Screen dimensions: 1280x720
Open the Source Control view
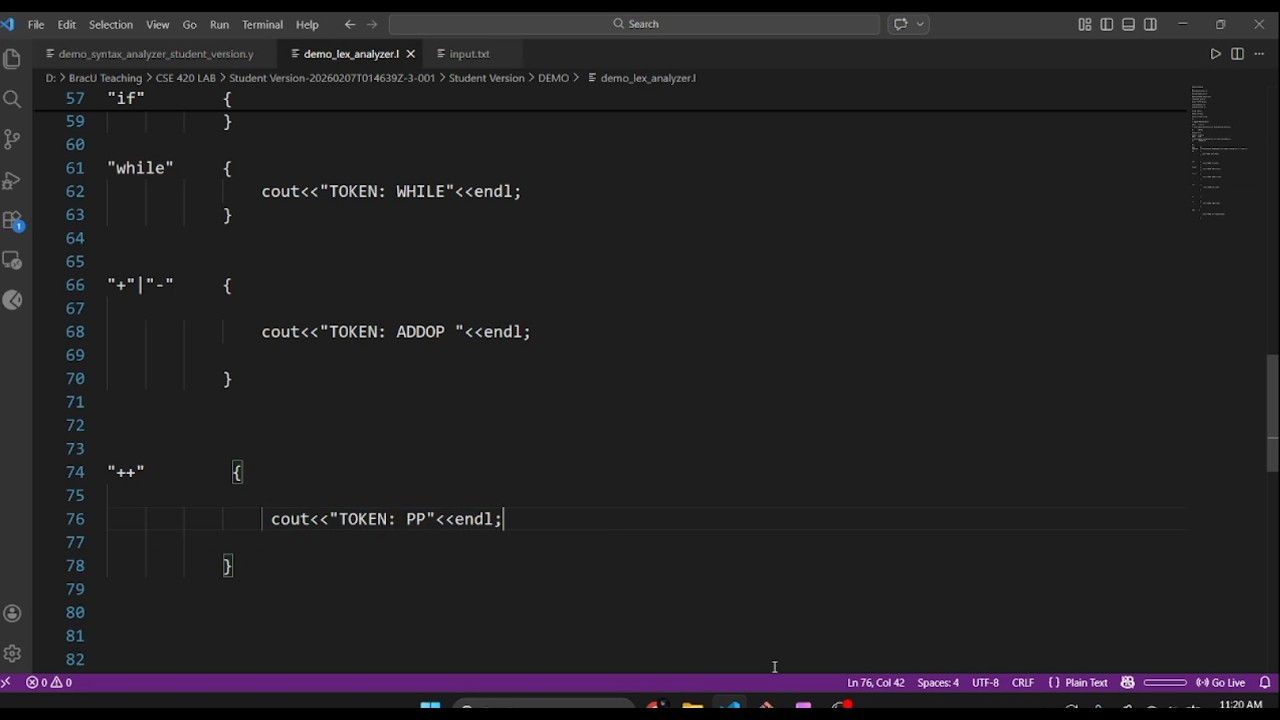(x=13, y=139)
